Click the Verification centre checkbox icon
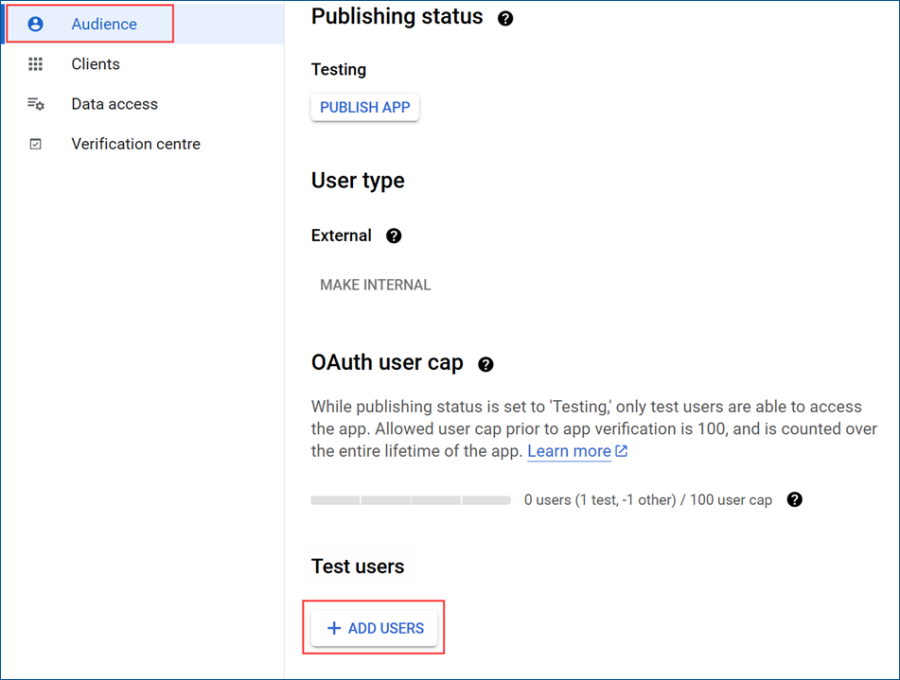The height and width of the screenshot is (680, 900). (36, 144)
